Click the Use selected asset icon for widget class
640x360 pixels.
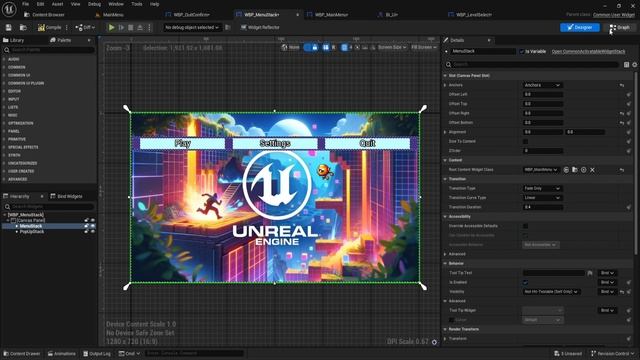click(x=566, y=170)
